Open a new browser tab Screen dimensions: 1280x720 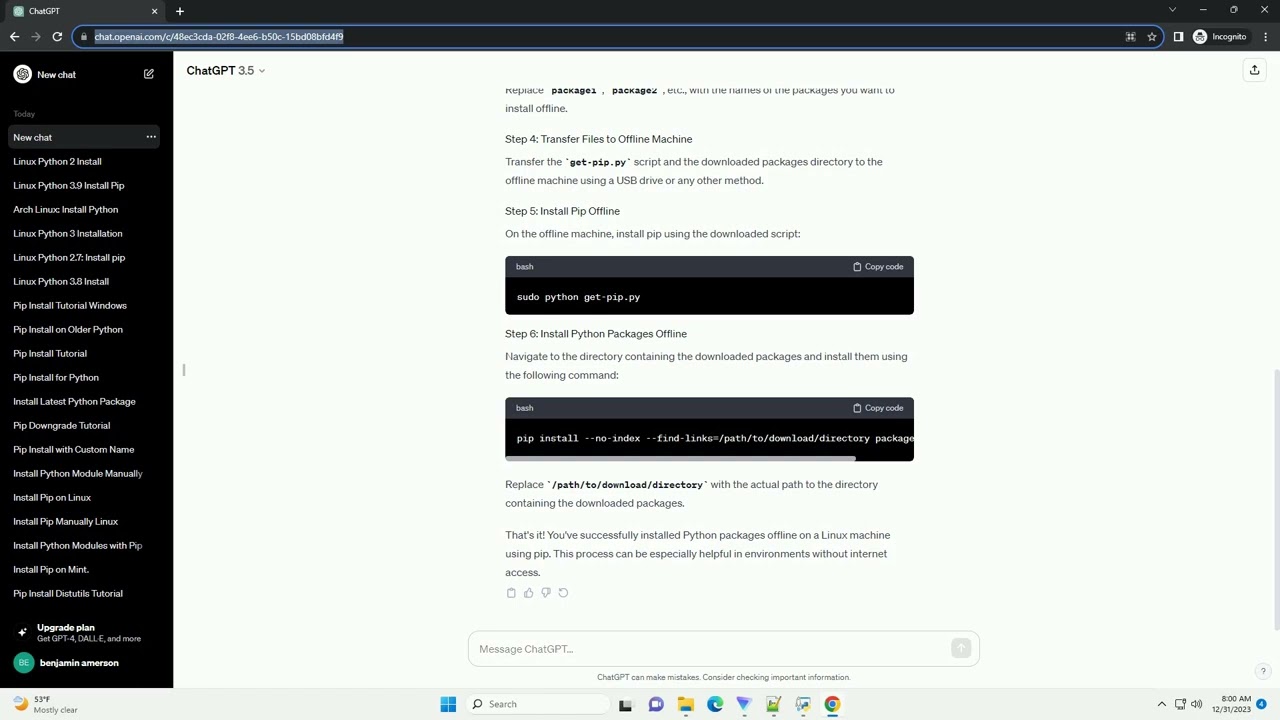coord(180,11)
